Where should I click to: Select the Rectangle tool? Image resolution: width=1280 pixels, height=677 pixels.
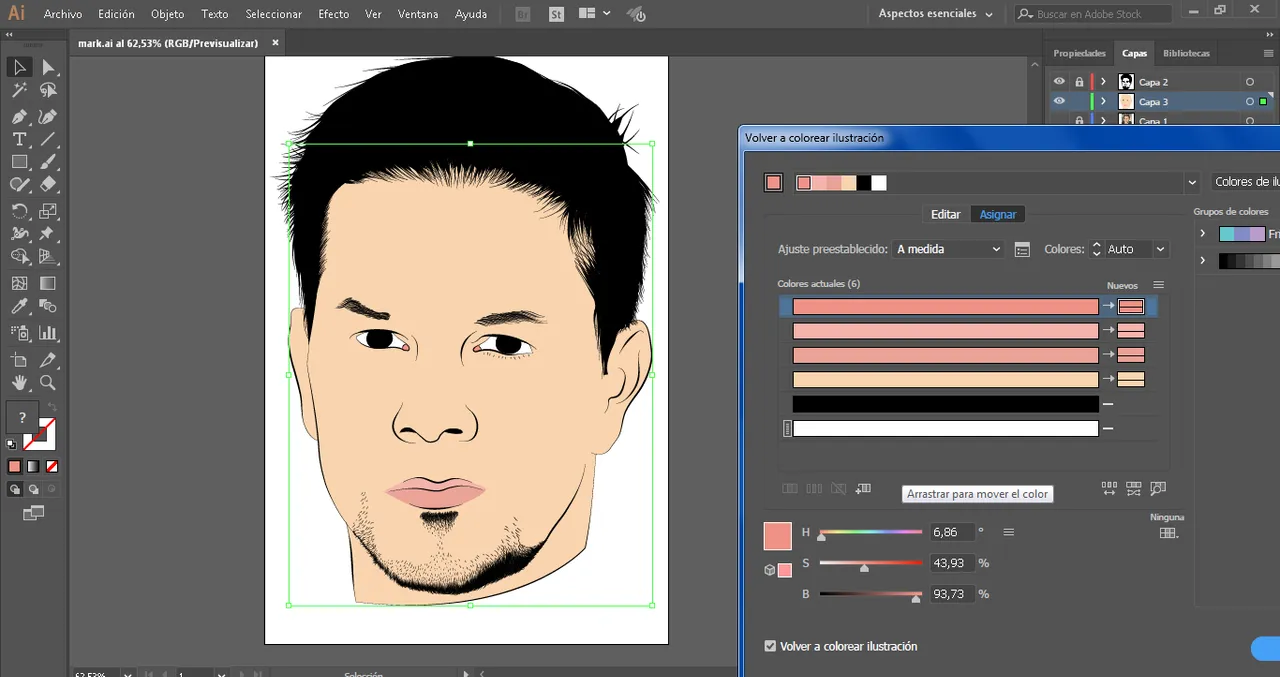coord(19,162)
